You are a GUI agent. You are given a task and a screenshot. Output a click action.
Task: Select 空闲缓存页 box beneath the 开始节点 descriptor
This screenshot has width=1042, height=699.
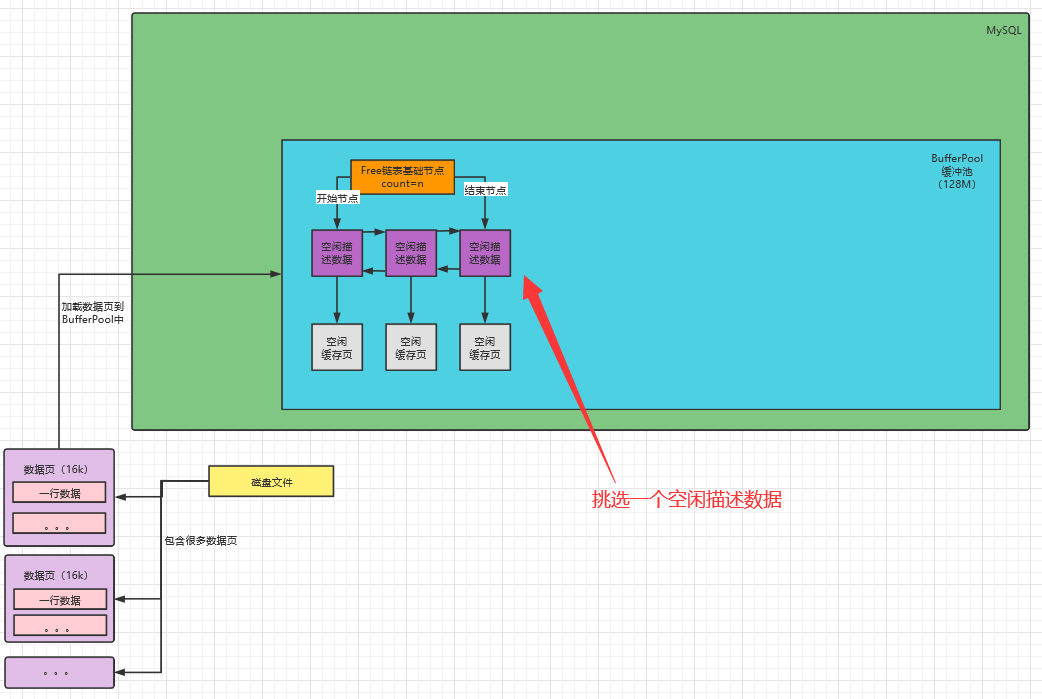[x=337, y=347]
